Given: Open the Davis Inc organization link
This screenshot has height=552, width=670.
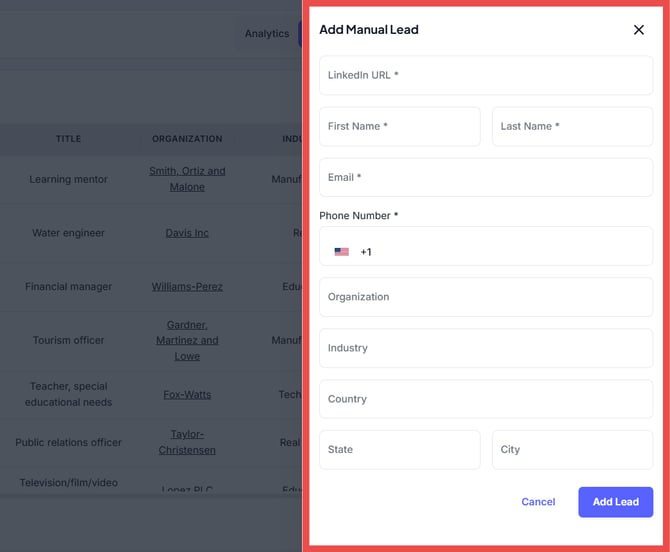Looking at the screenshot, I should point(187,233).
